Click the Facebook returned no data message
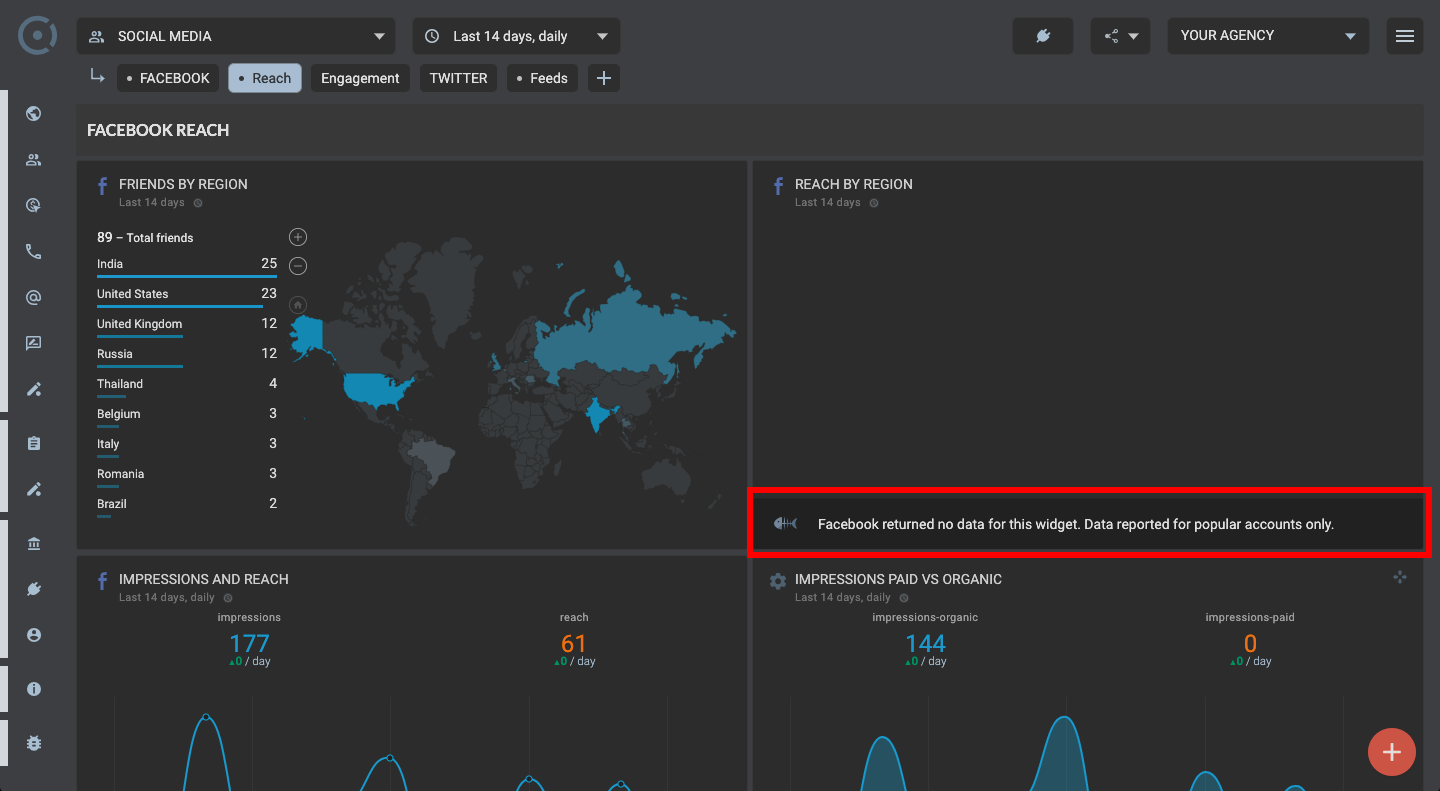1440x791 pixels. (1076, 524)
